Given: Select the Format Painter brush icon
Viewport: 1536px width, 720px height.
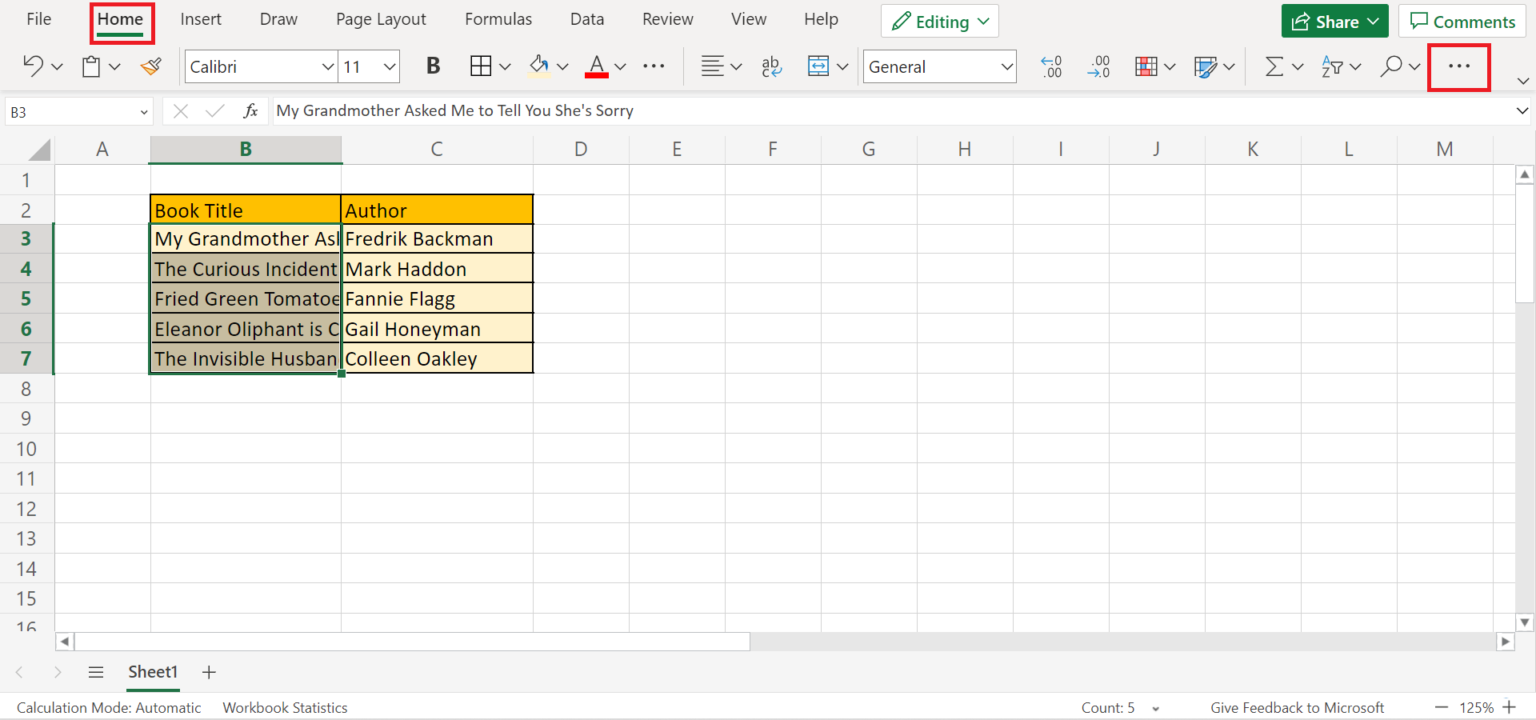Looking at the screenshot, I should tap(150, 67).
